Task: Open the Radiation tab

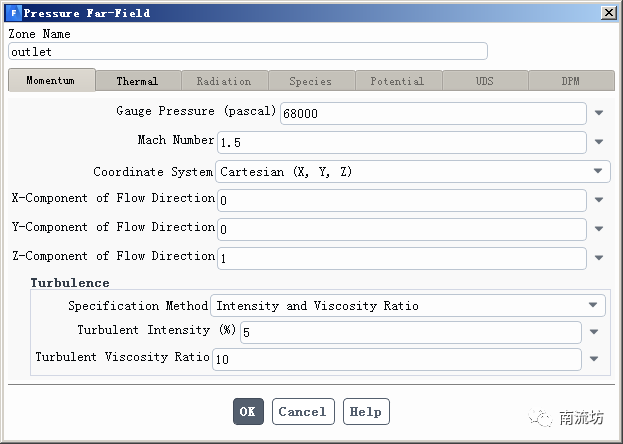Action: point(223,81)
